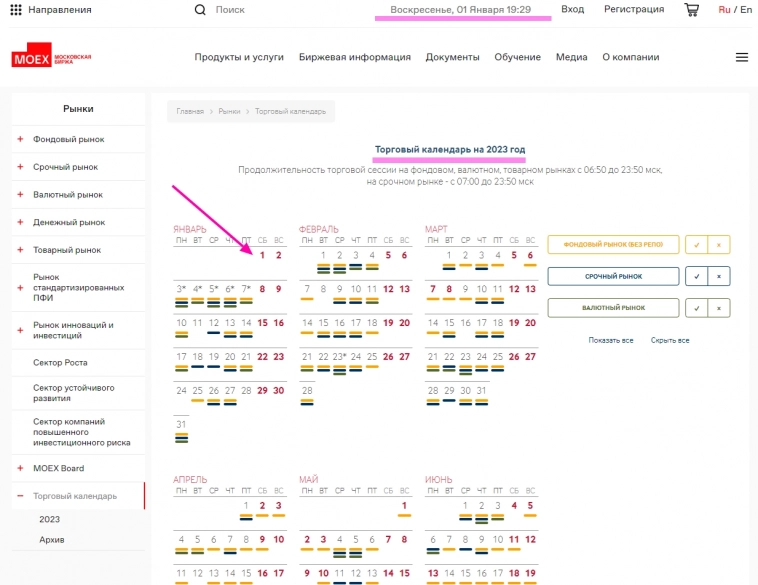Open the hamburger menu icon
758x585 pixels.
coord(741,57)
